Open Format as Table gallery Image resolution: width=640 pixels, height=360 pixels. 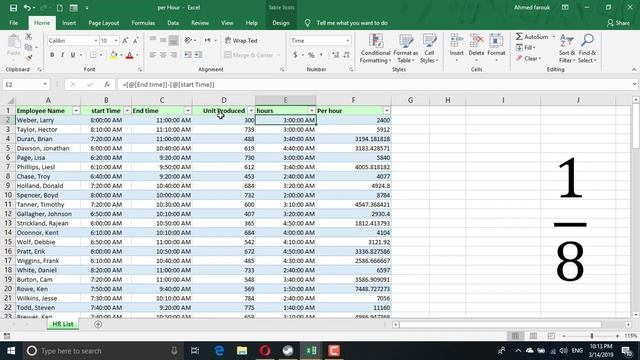tap(405, 48)
